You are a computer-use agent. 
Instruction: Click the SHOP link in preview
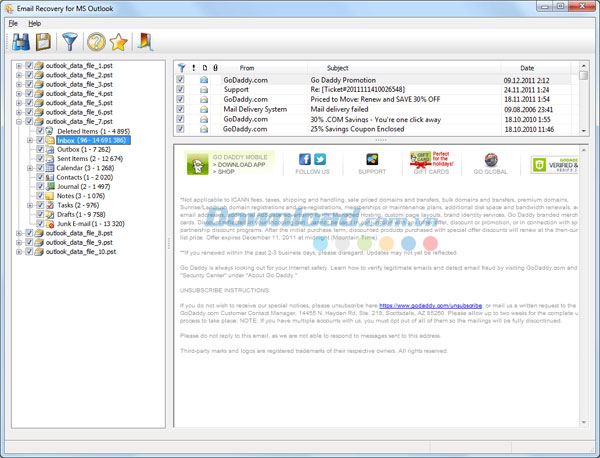coord(224,172)
